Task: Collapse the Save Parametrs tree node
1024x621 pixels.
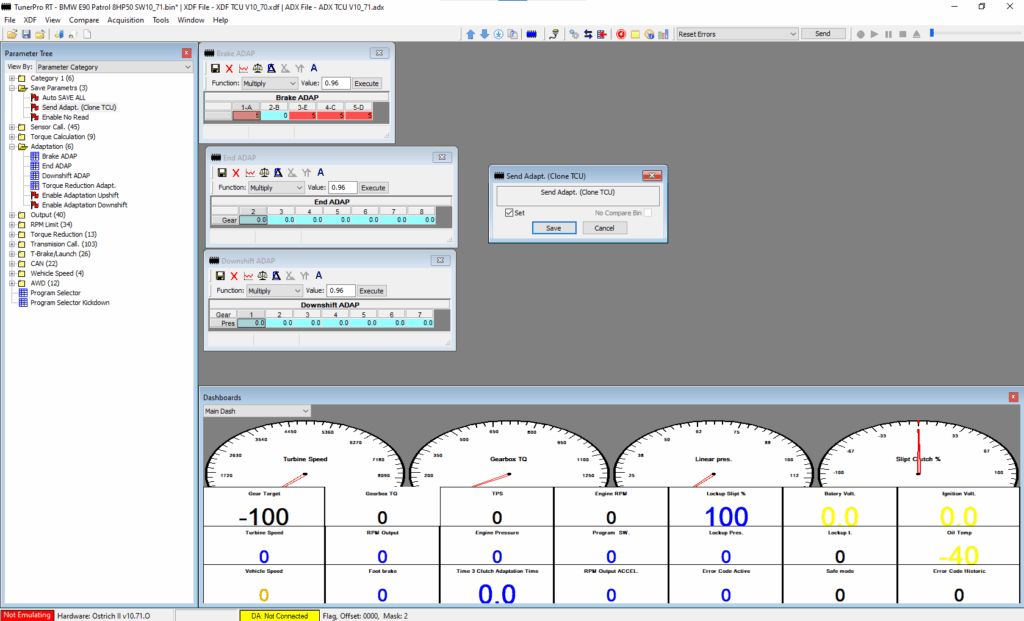Action: (12, 88)
